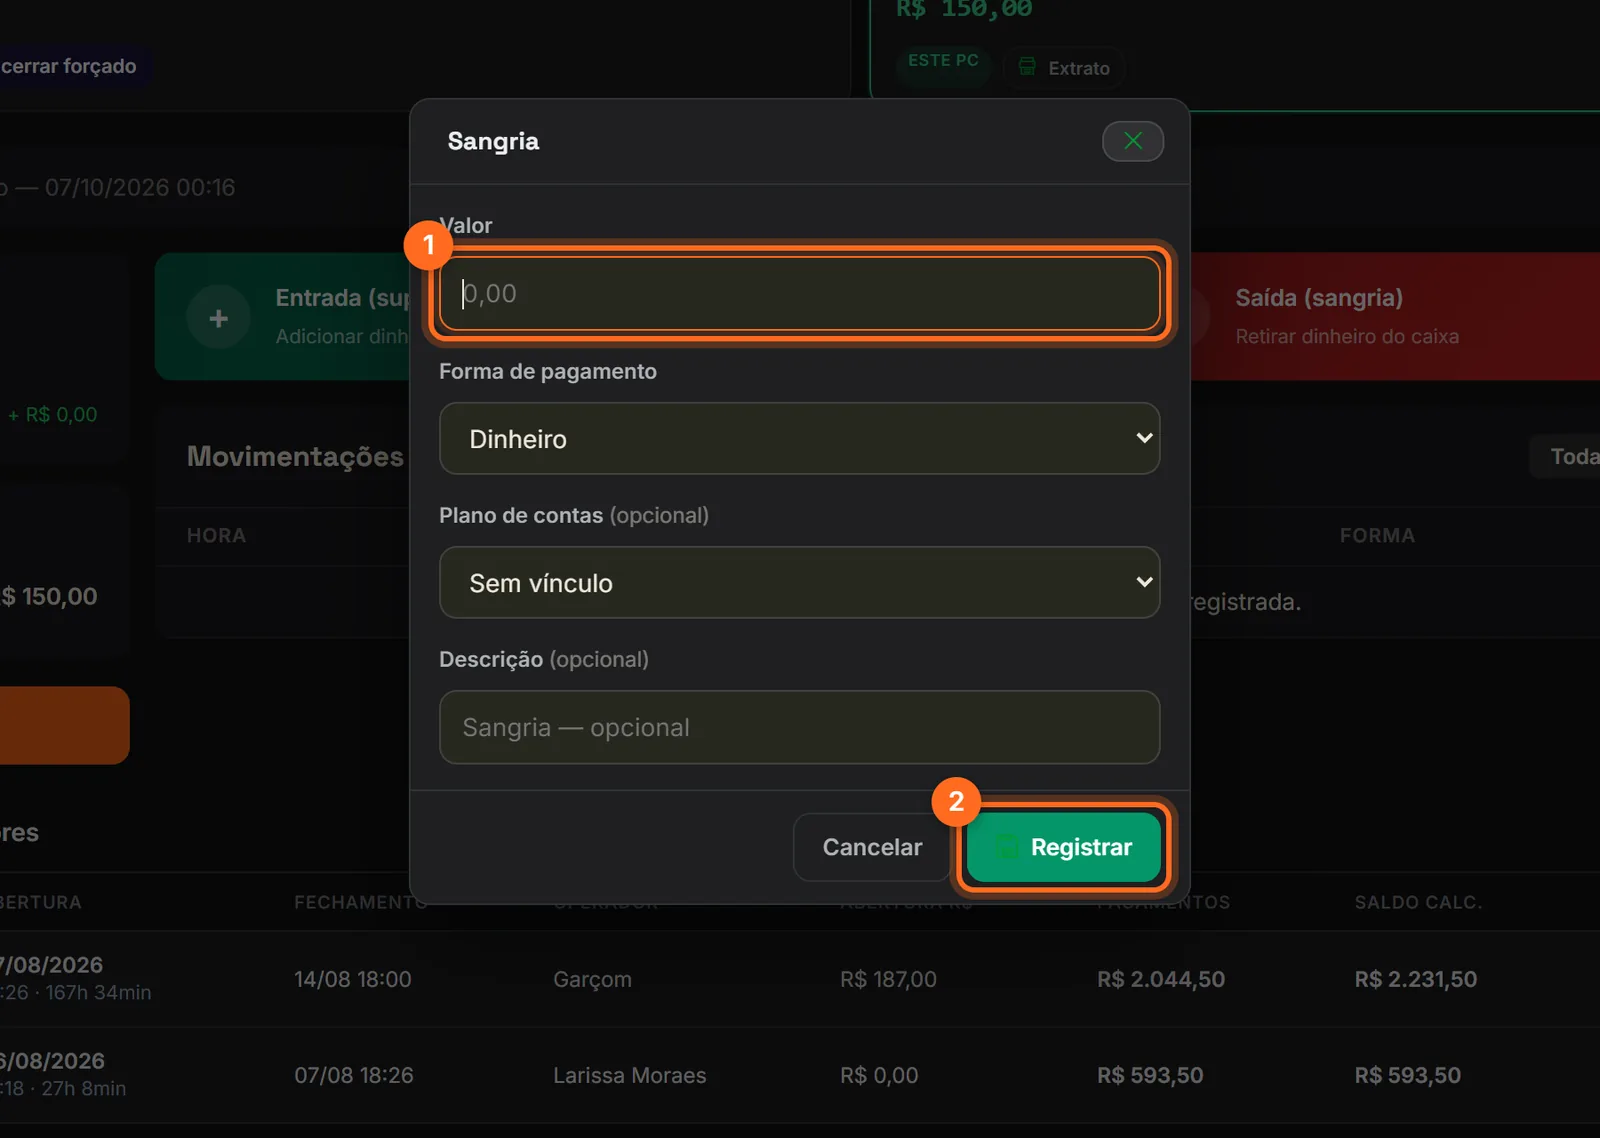
Task: Open the Forma de pagamento dropdown (Dinheiro)
Action: 799,439
